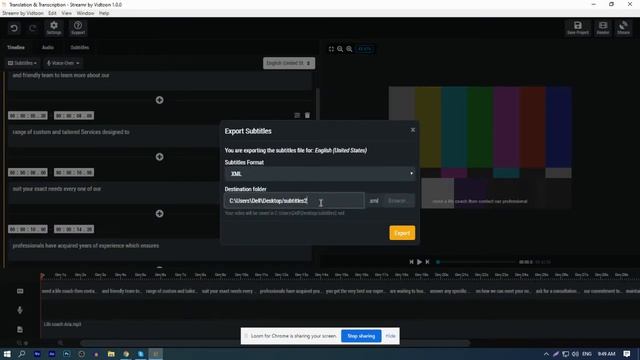Click the preview zoom percentage box
The image size is (640, 360).
(364, 49)
